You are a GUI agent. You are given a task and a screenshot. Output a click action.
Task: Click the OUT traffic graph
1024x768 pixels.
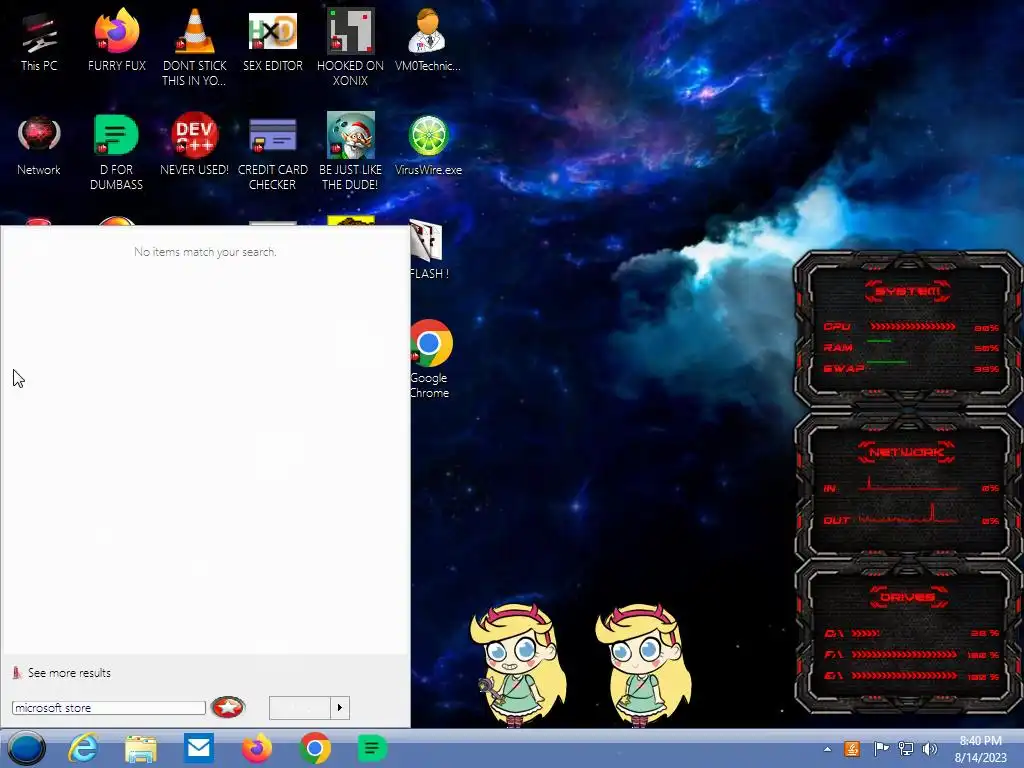click(x=910, y=515)
